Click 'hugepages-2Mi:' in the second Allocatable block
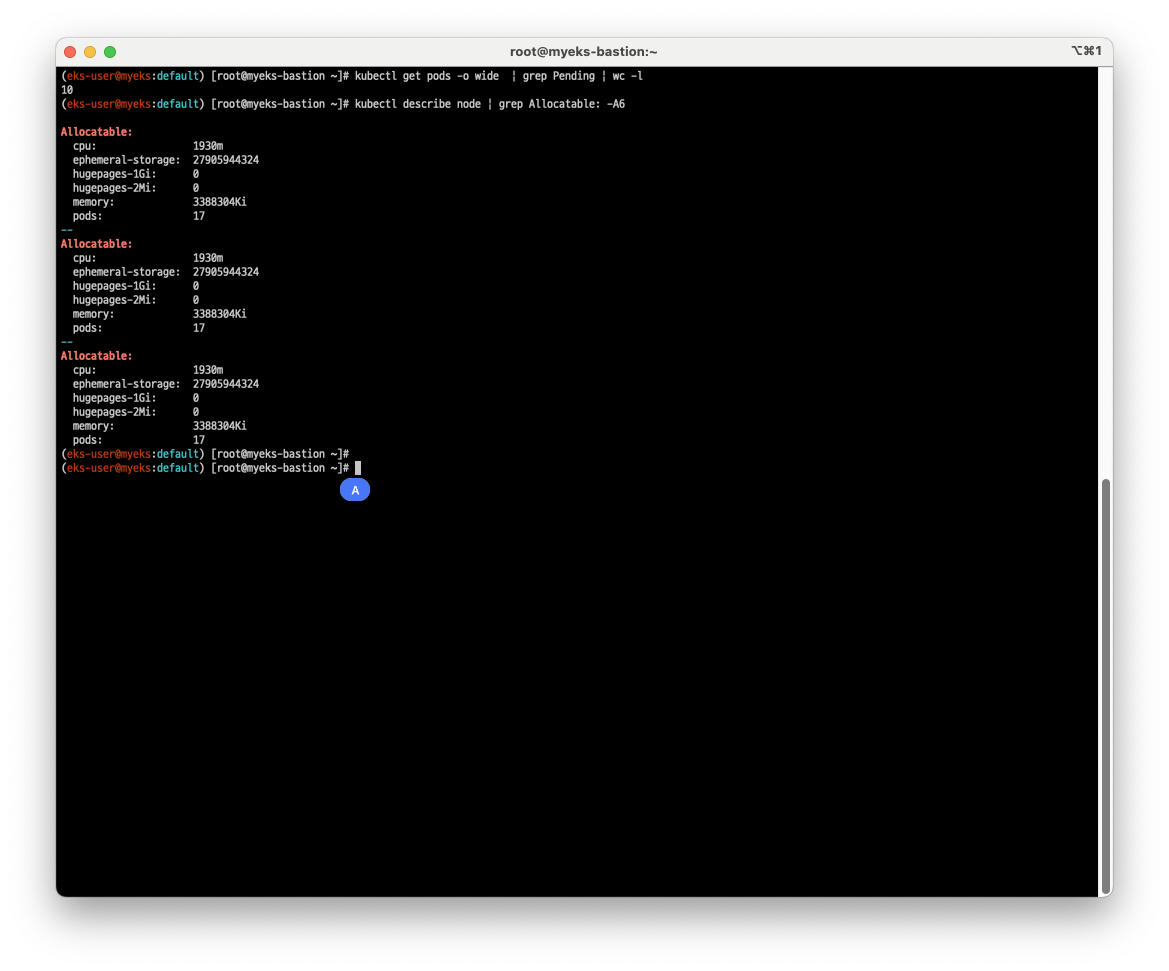 pyautogui.click(x=114, y=300)
